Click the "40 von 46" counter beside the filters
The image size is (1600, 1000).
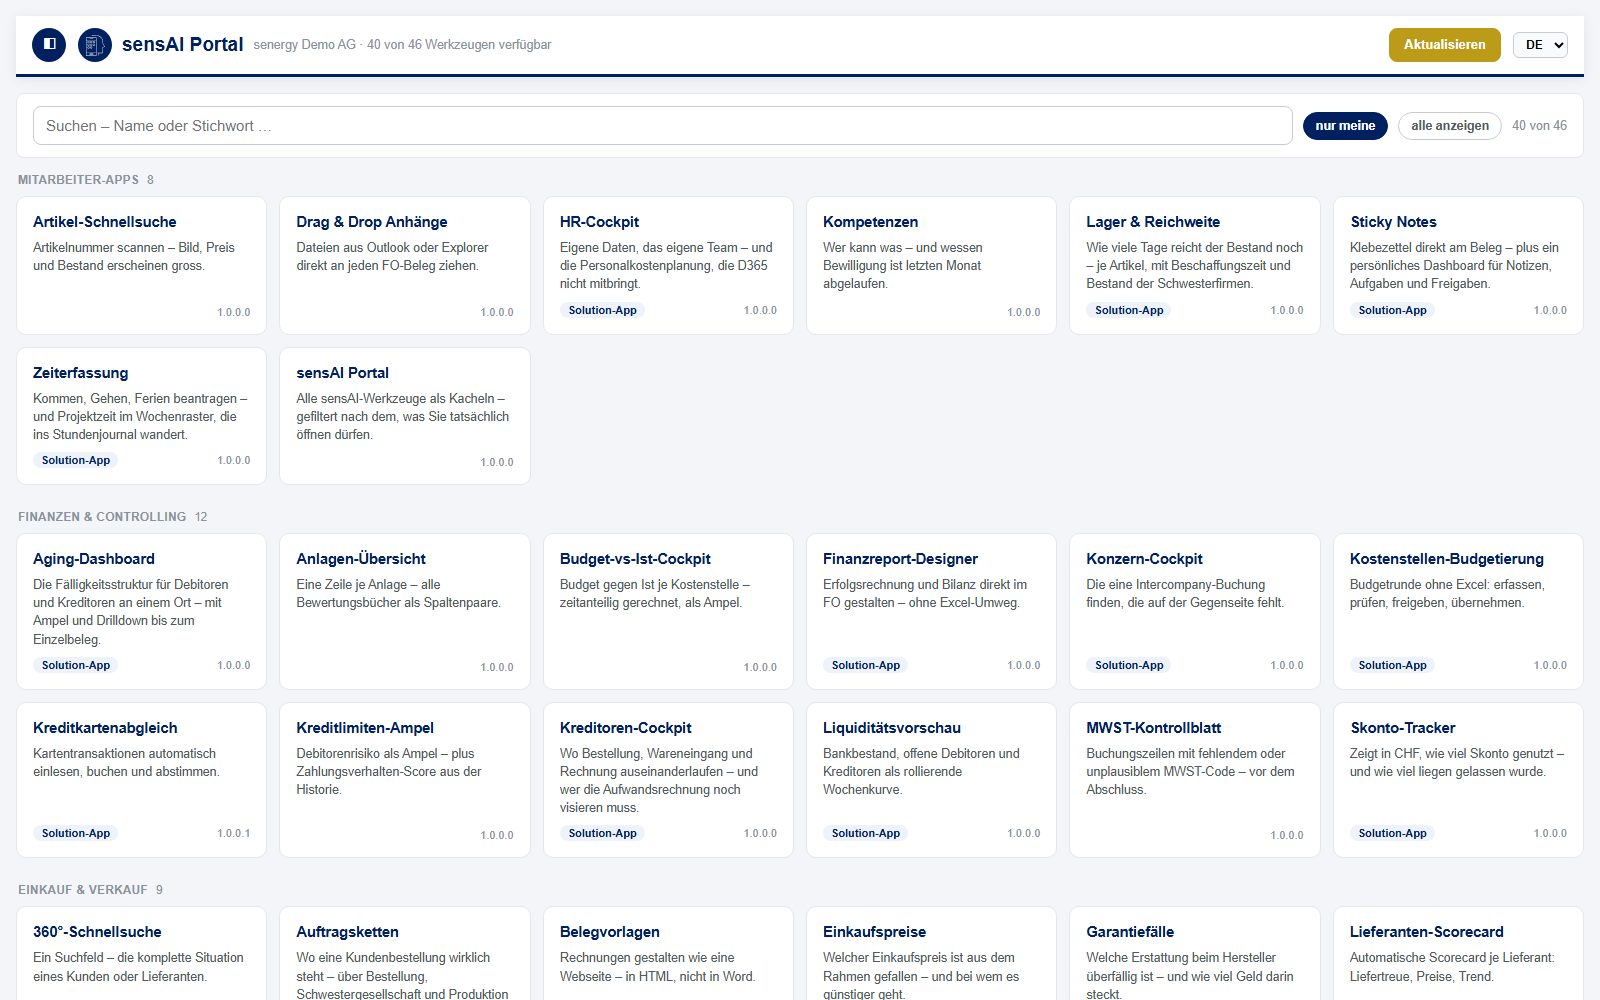pyautogui.click(x=1539, y=126)
